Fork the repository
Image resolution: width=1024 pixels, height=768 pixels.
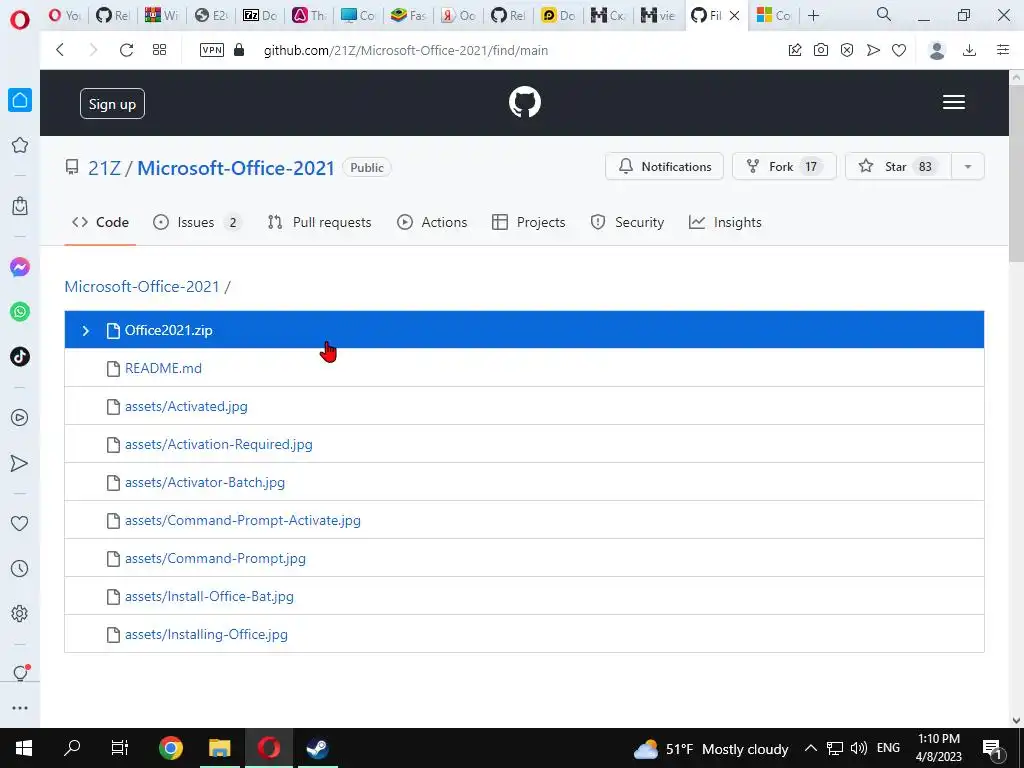784,167
